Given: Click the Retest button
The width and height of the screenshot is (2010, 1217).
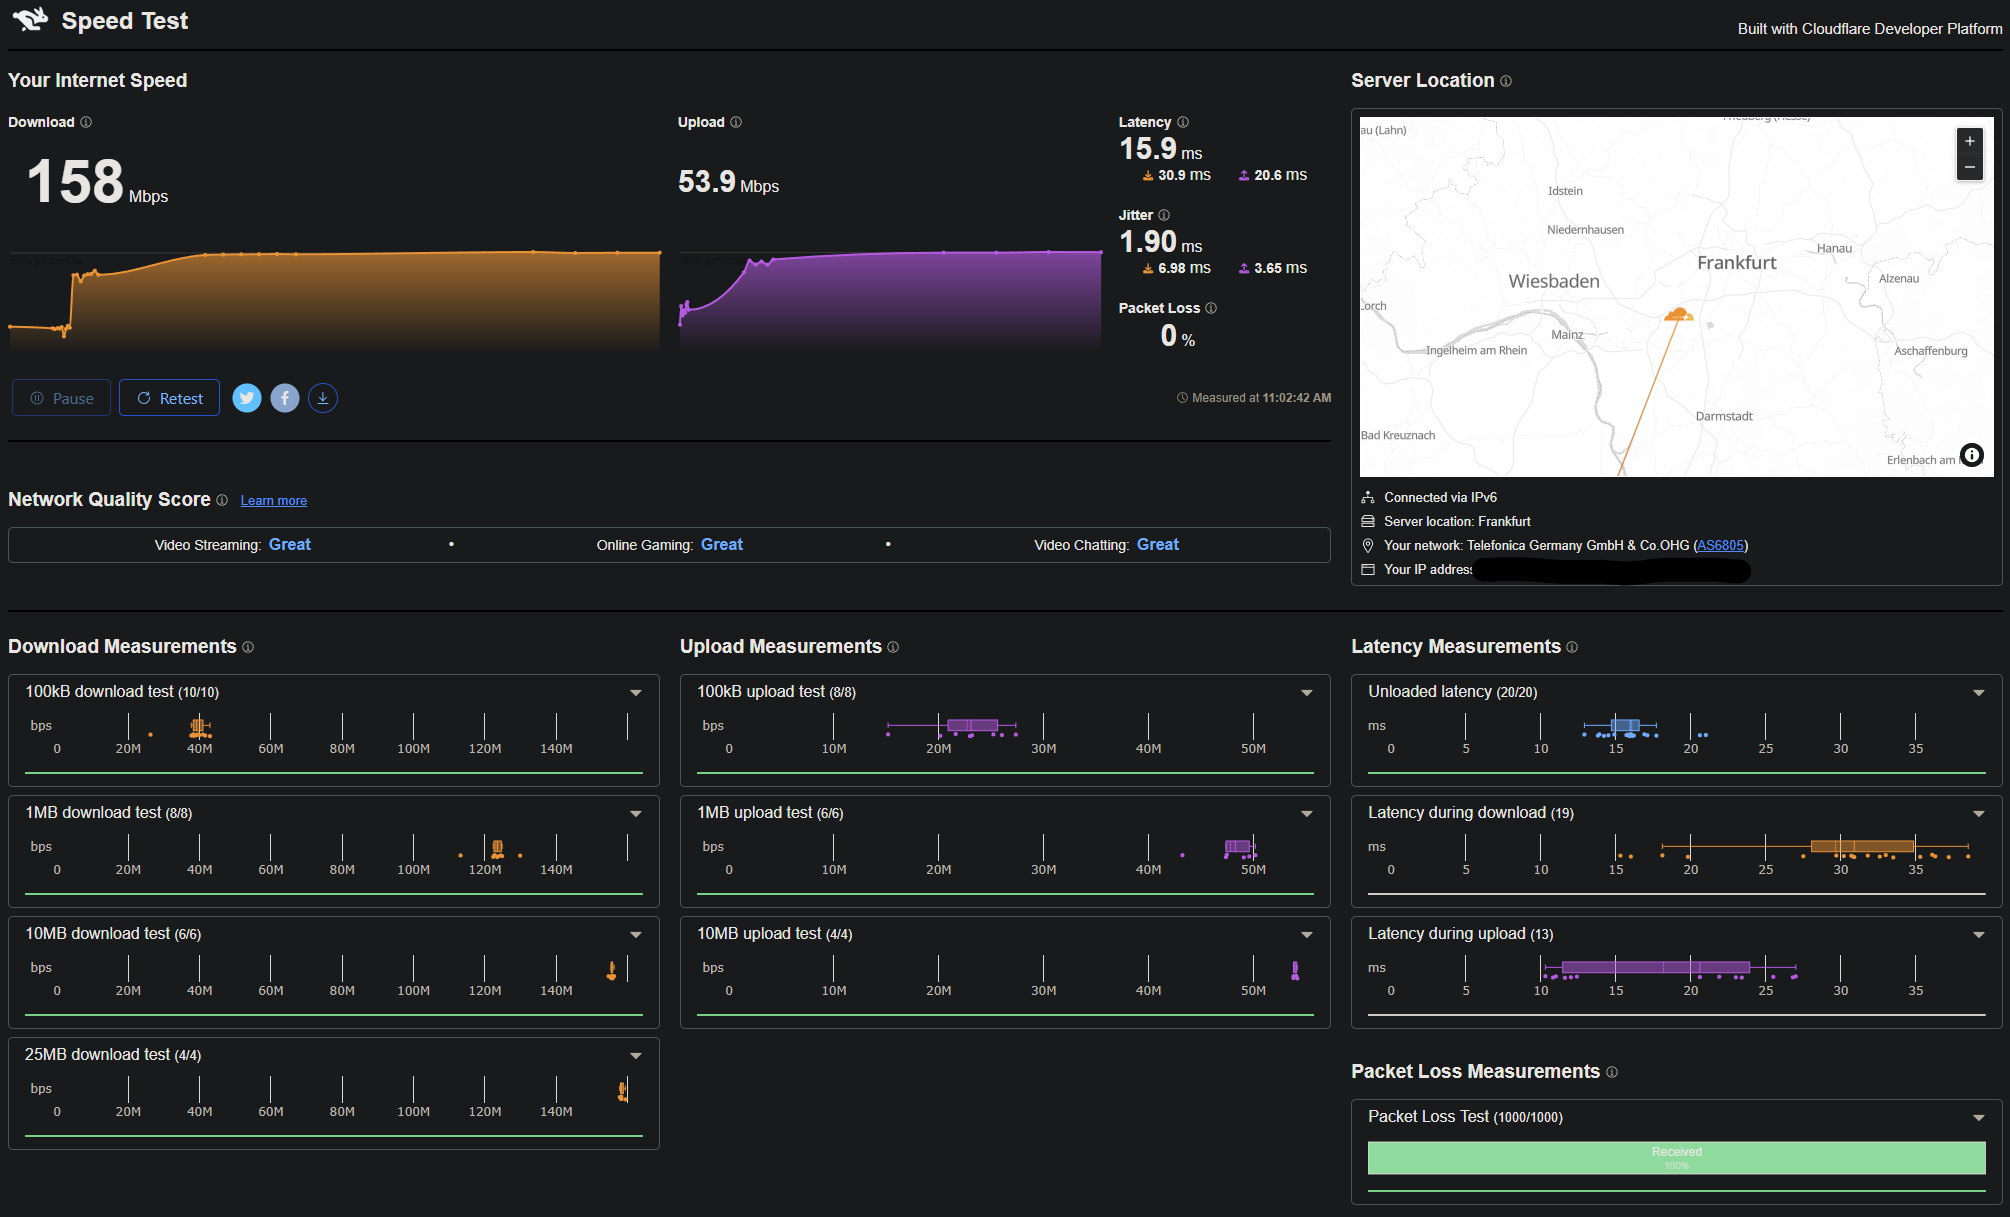Looking at the screenshot, I should pos(169,398).
